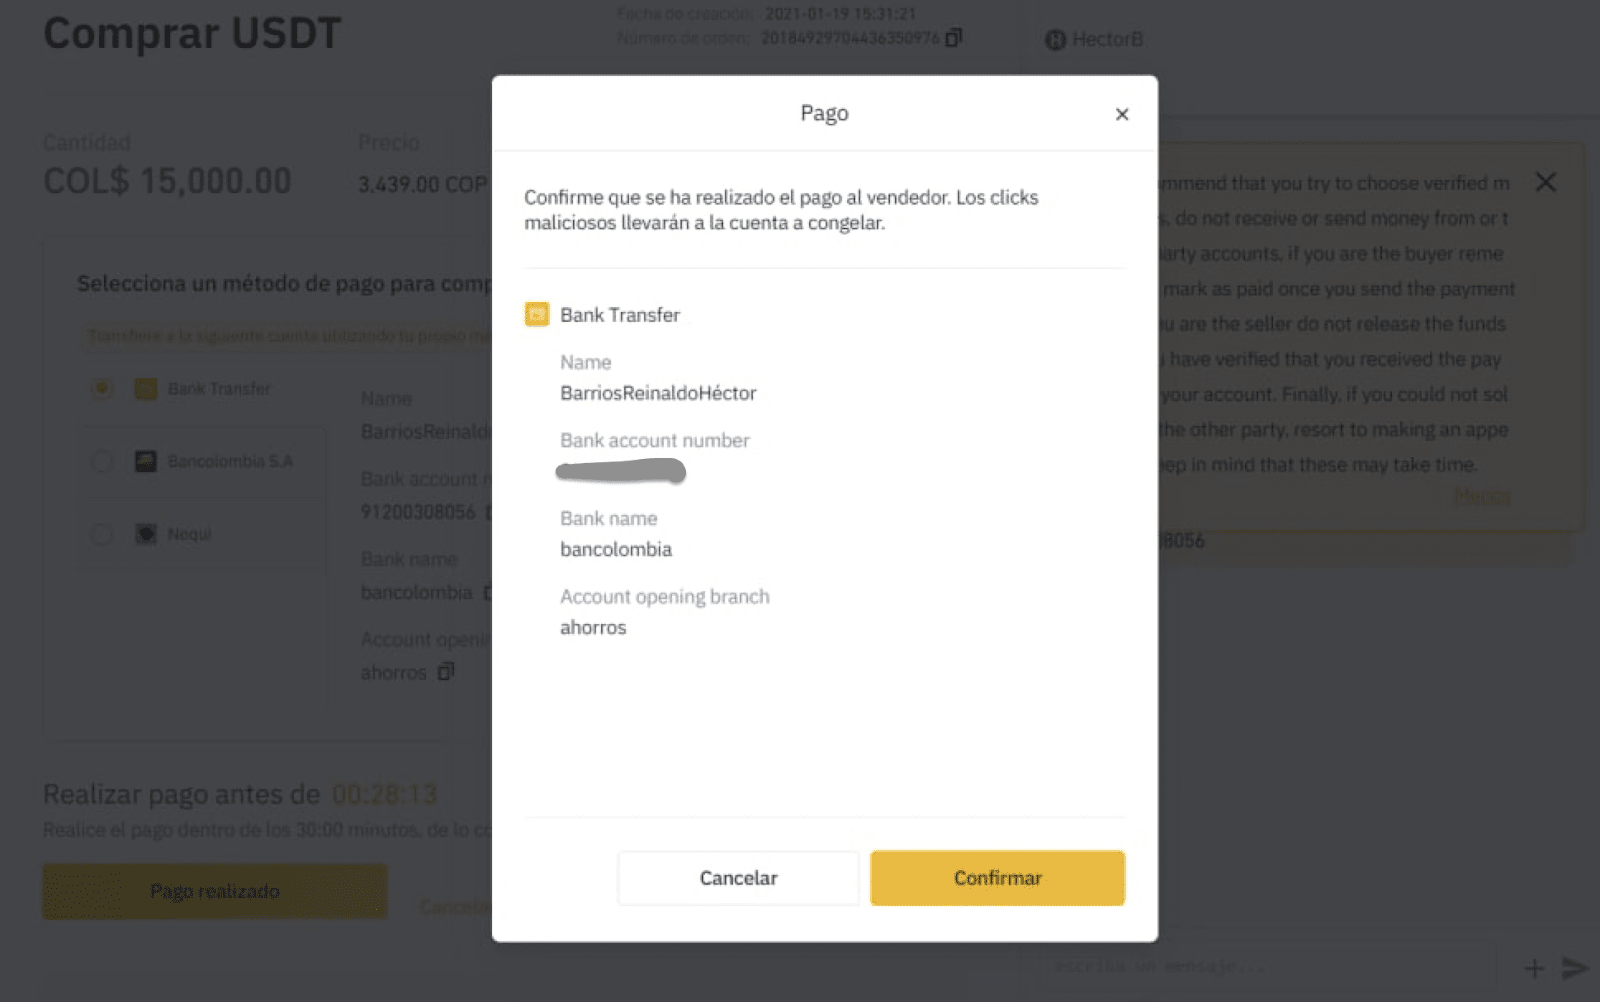The image size is (1600, 1002).
Task: Dismiss the yellow warning notice with X
Action: [1546, 182]
